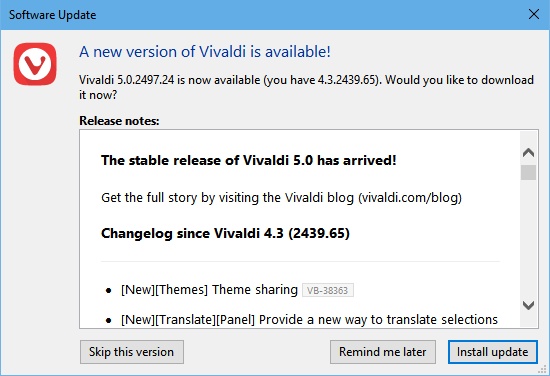
Task: Click the 'stable release of Vivaldi 5.0' heading
Action: [x=249, y=160]
